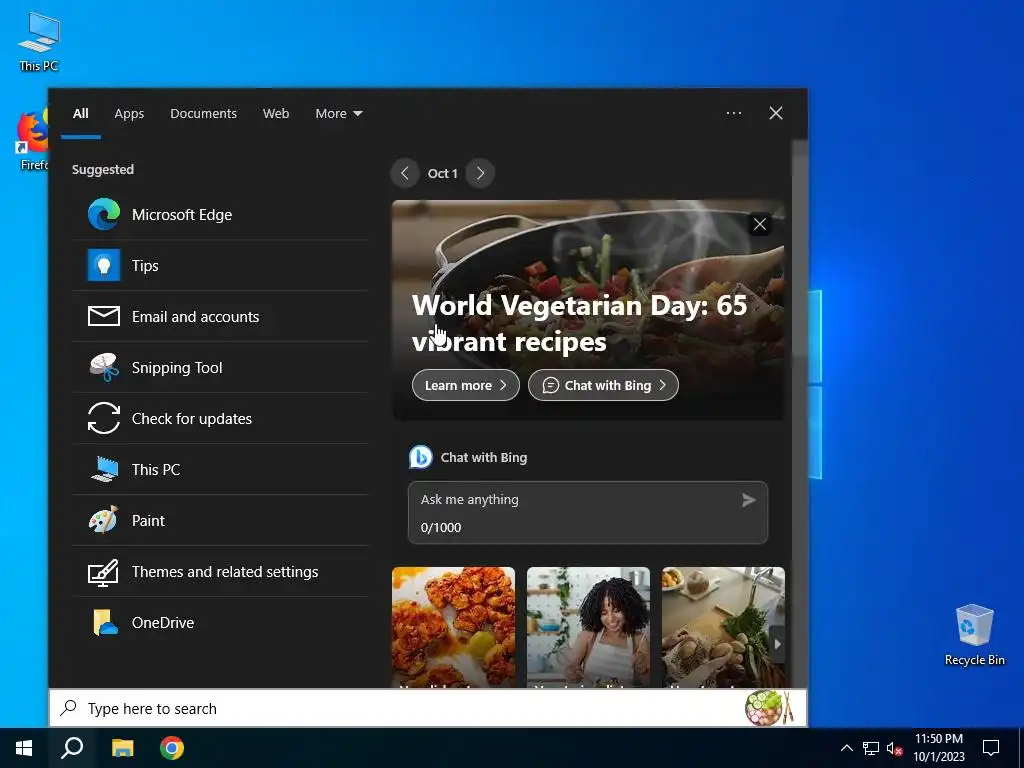This screenshot has width=1024, height=768.
Task: Show hidden system tray icons
Action: [846, 748]
